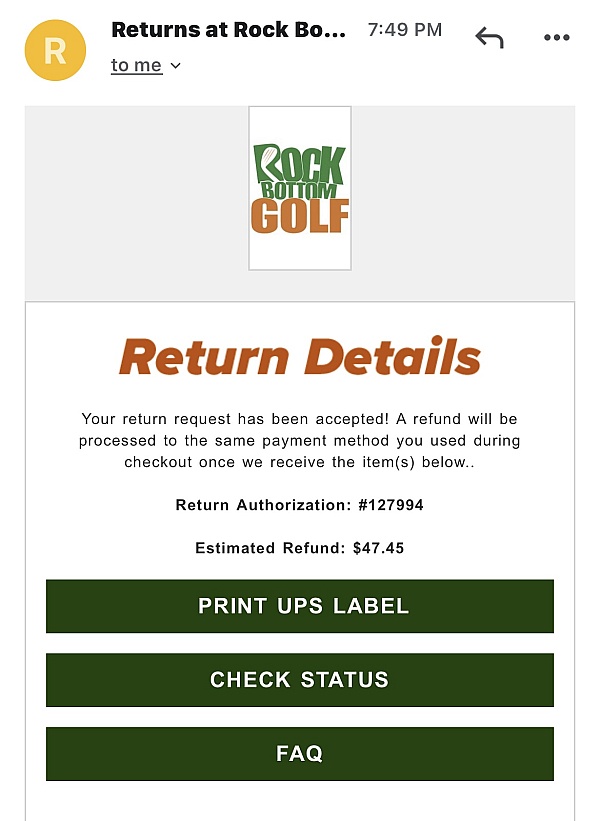Tap the reply arrow icon
This screenshot has width=600, height=821.
click(489, 38)
